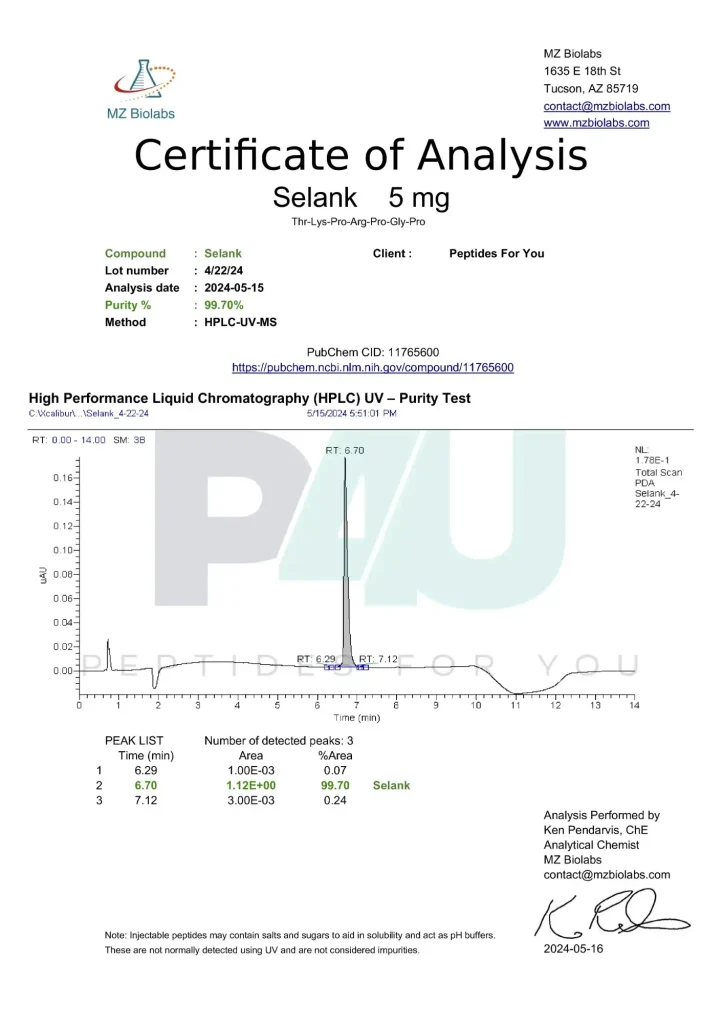Click the analysis date '2024-05-15'
The width and height of the screenshot is (723, 1024).
(x=234, y=288)
